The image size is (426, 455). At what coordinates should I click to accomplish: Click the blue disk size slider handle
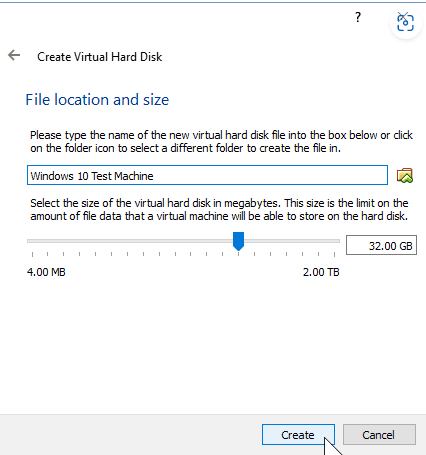click(x=238, y=241)
